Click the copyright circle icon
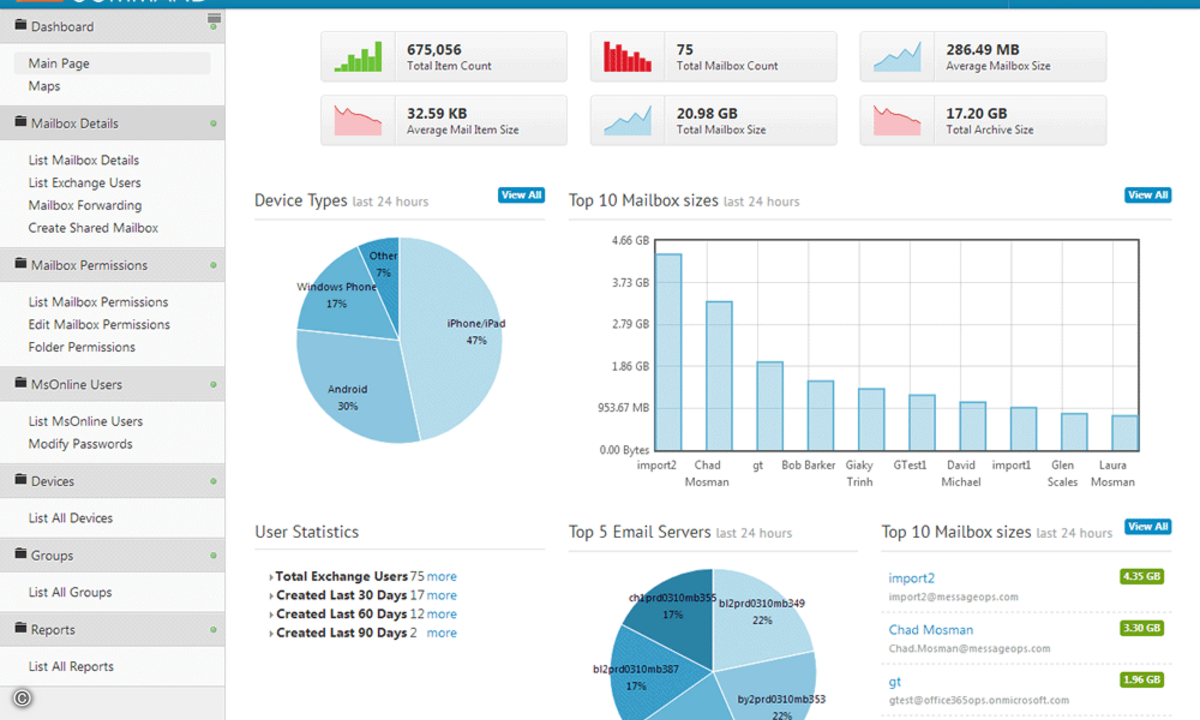The width and height of the screenshot is (1200, 720). click(22, 699)
